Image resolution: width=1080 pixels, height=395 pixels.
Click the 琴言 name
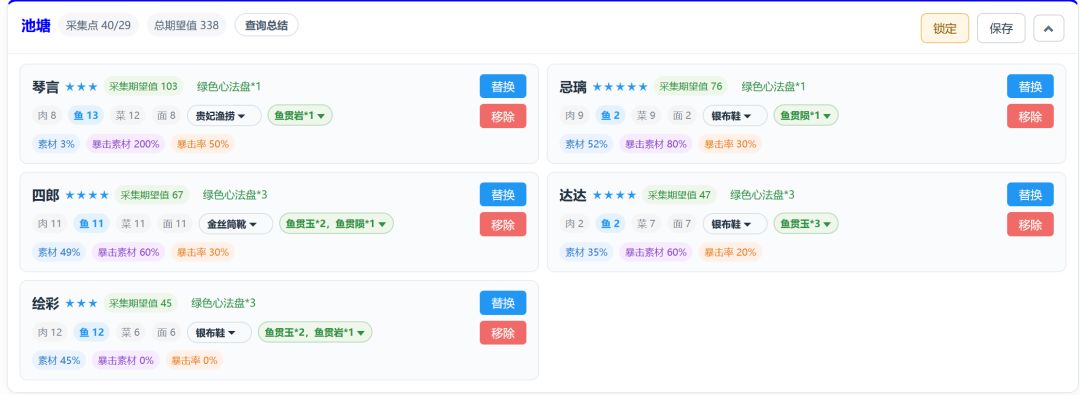click(45, 87)
